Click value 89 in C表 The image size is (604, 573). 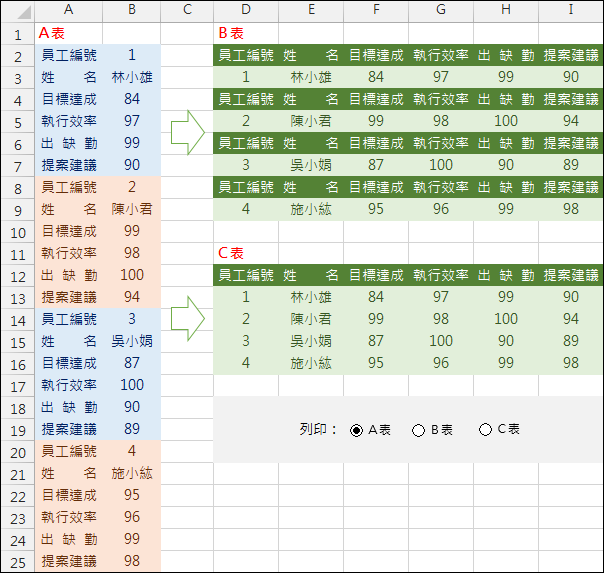click(571, 341)
